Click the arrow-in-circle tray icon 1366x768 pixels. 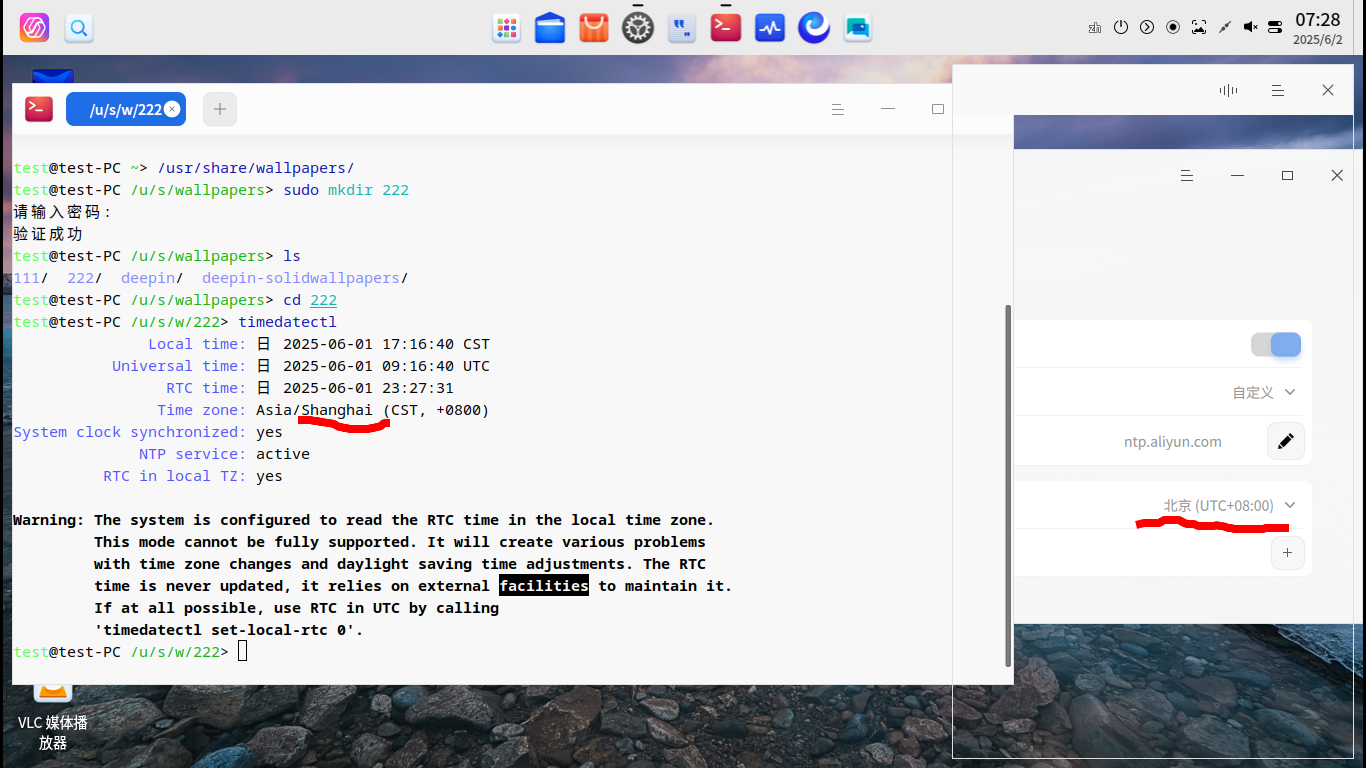(x=1147, y=28)
